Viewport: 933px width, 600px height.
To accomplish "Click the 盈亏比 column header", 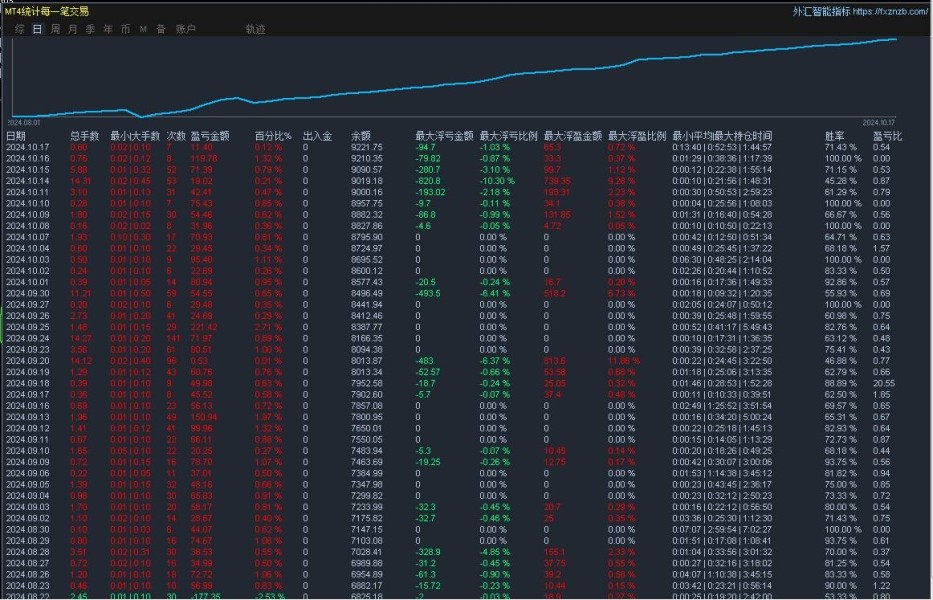I will point(888,136).
